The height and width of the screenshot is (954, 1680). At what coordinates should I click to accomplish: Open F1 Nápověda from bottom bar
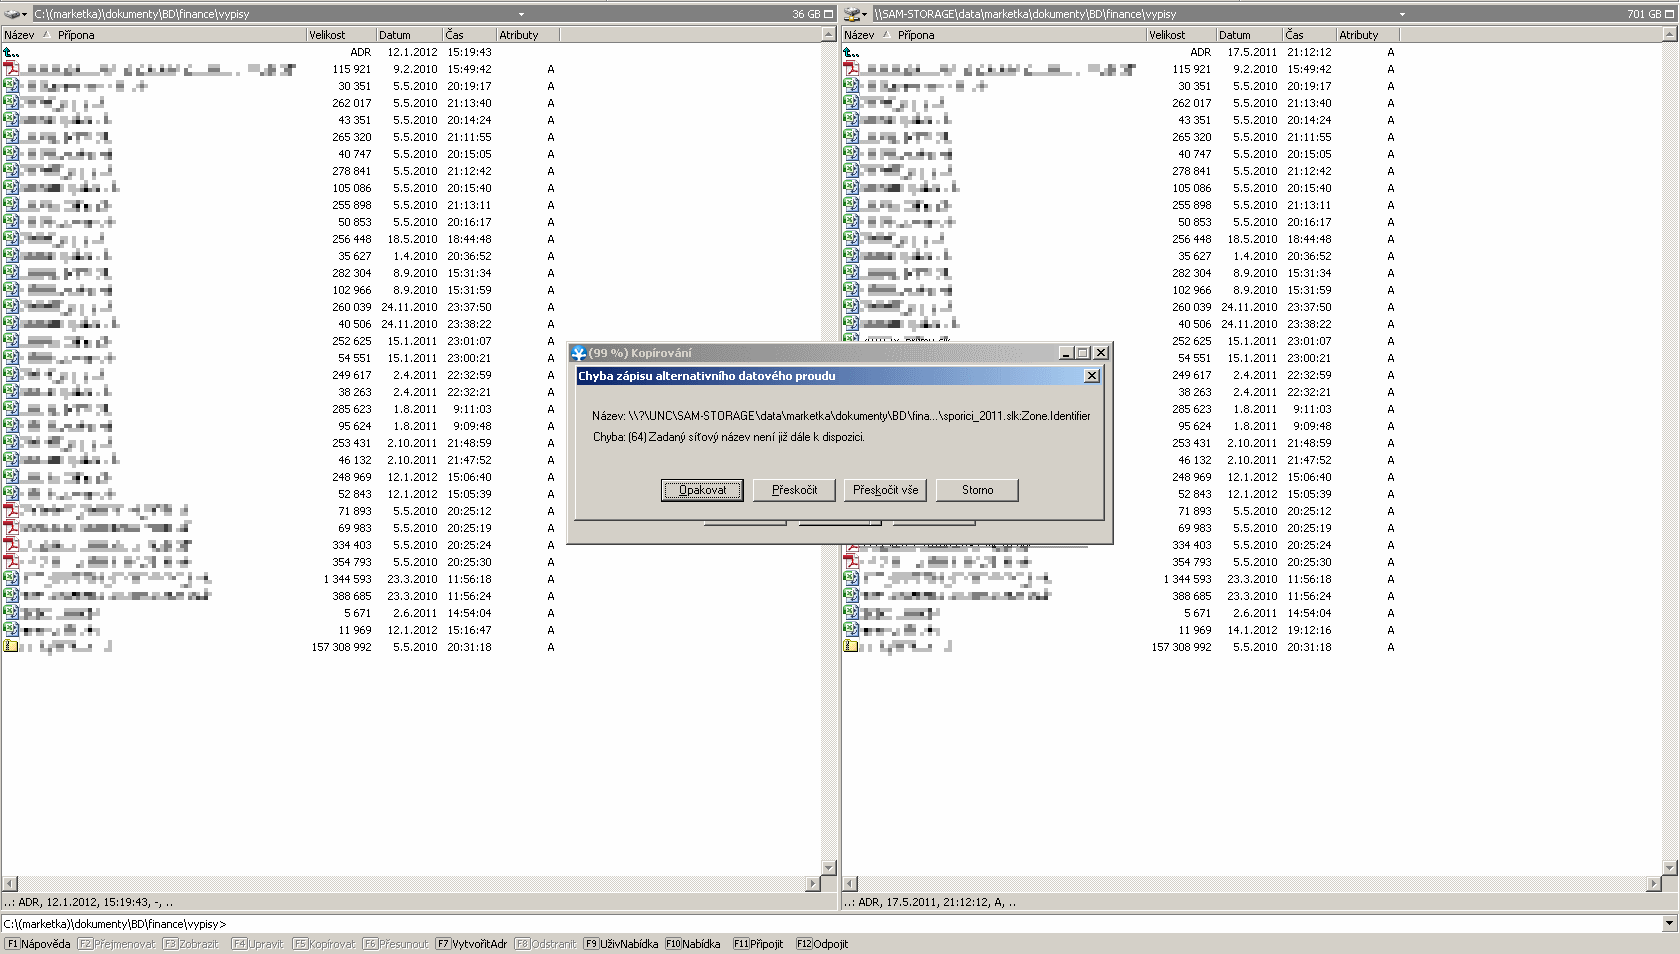(38, 944)
